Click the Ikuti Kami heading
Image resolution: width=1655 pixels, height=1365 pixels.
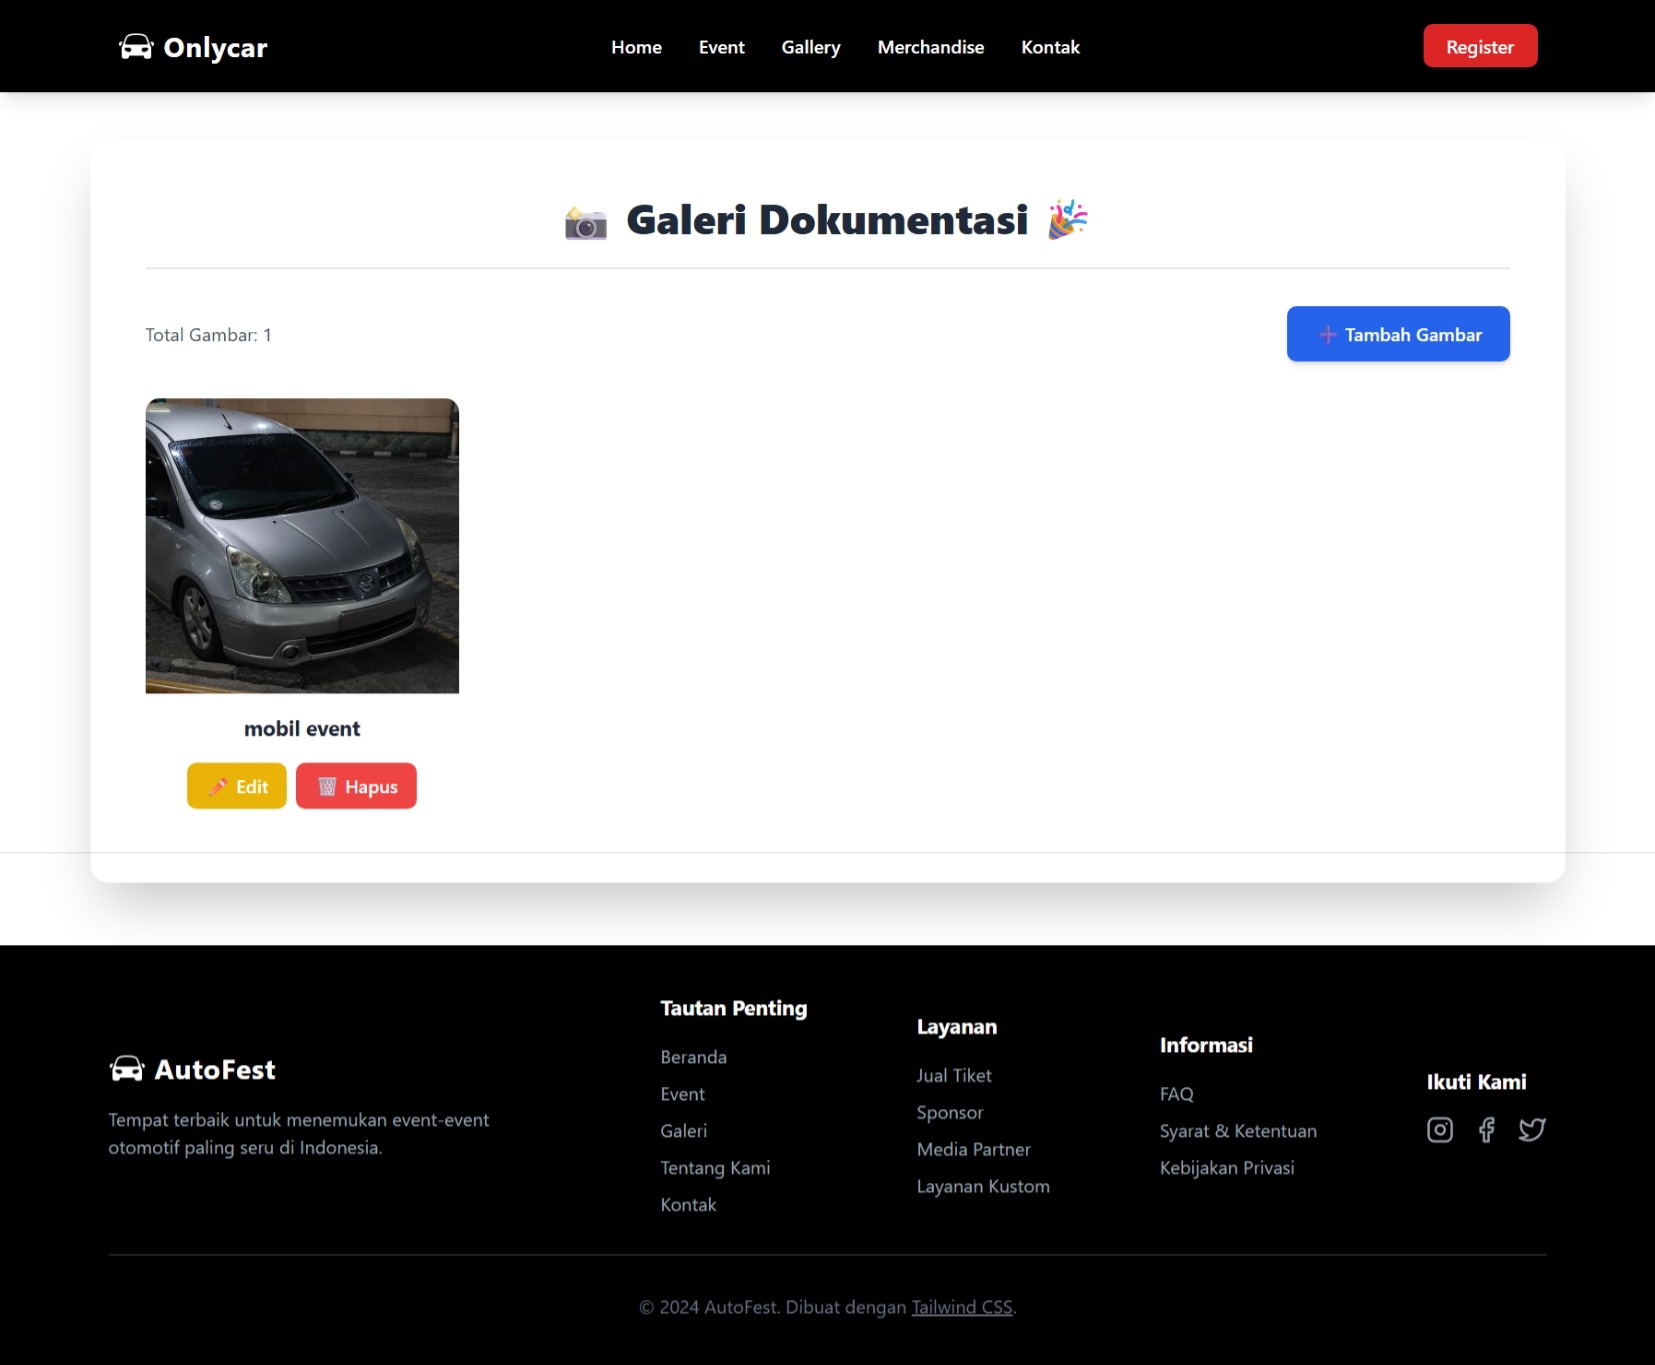pos(1476,1082)
